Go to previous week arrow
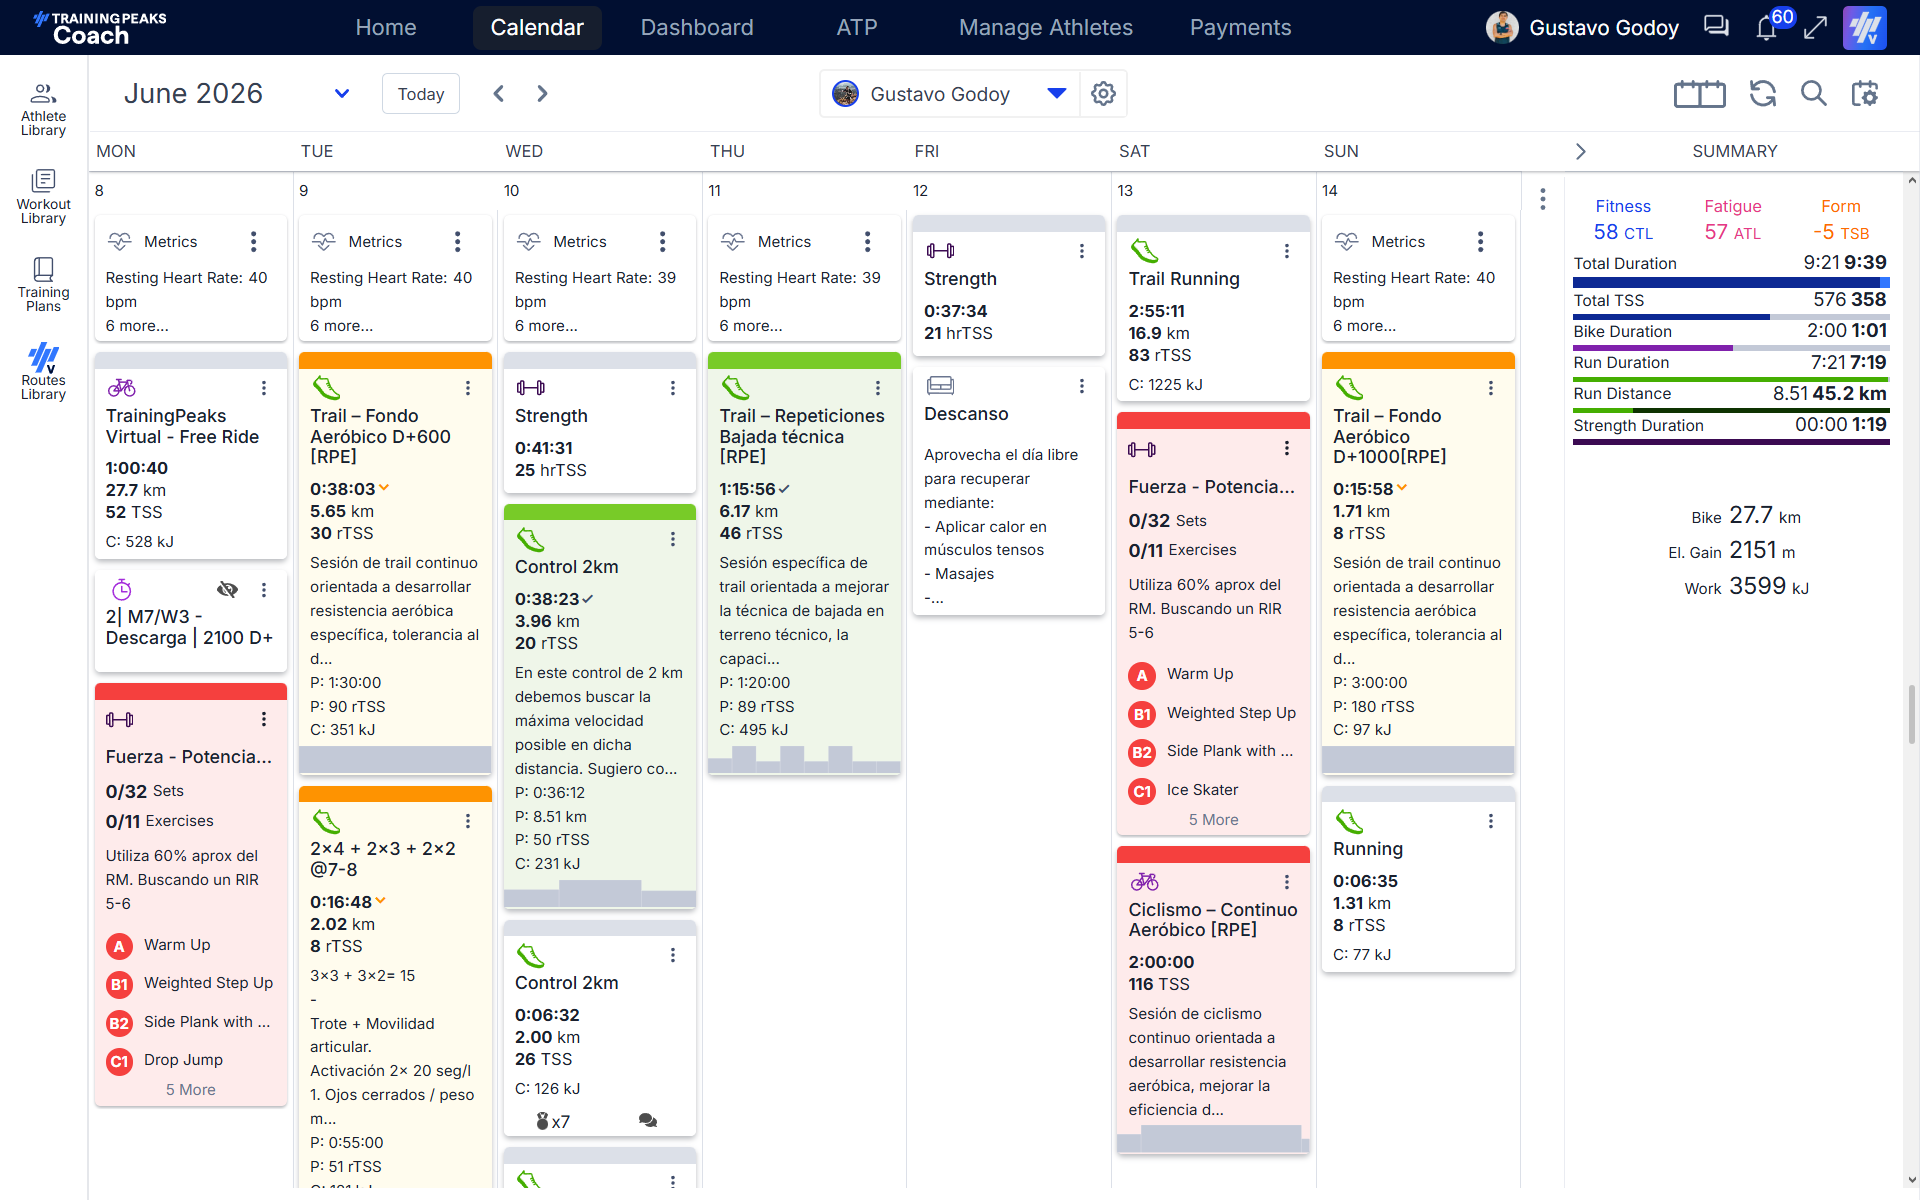 [498, 94]
